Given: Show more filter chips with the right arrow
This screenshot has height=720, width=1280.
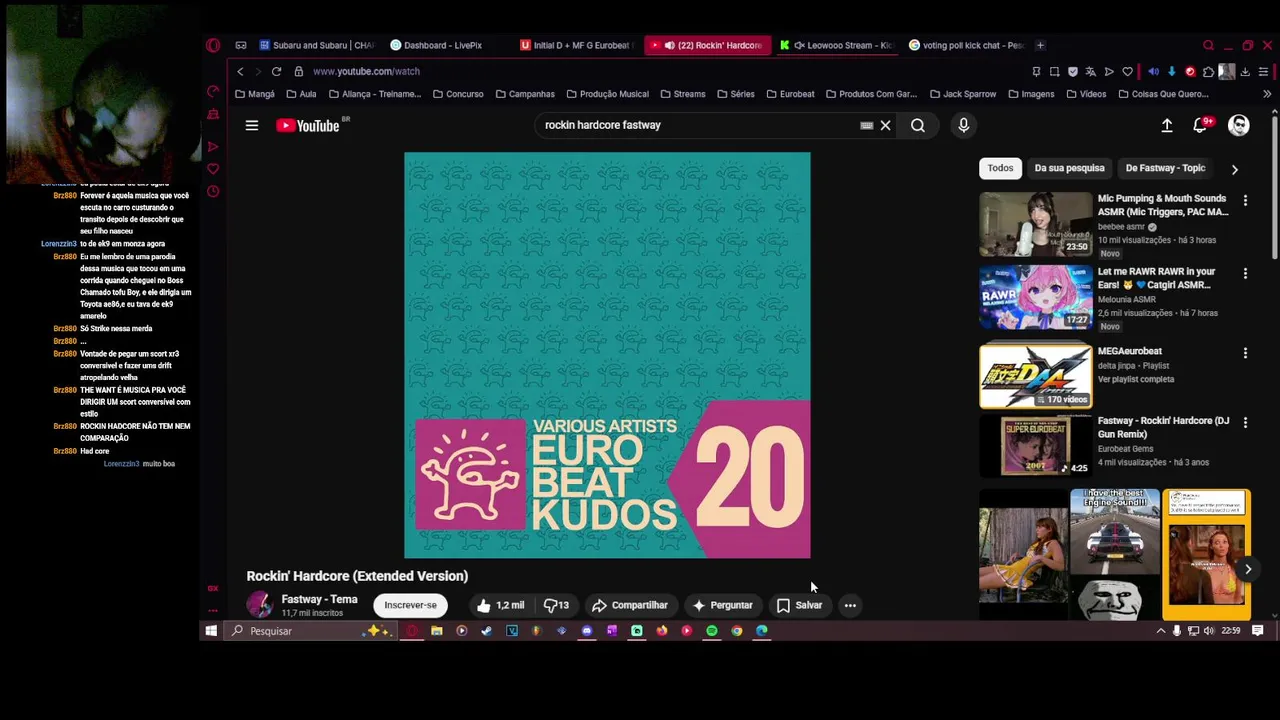Looking at the screenshot, I should click(x=1234, y=169).
